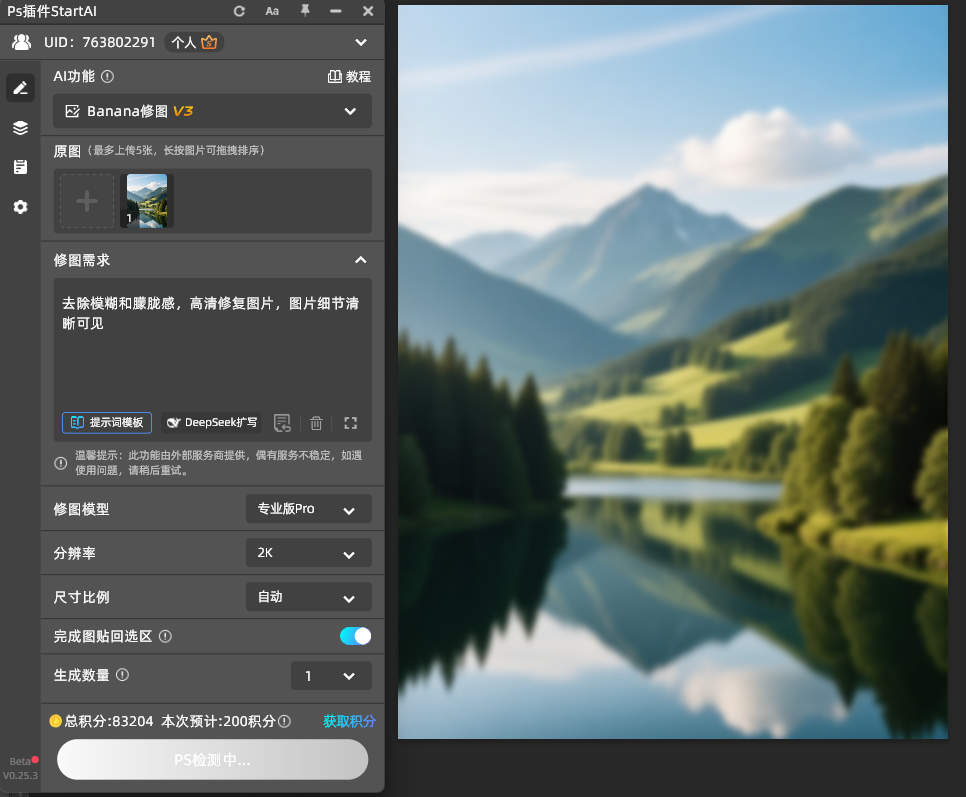Click the DeepSeek扩写 button
The image size is (966, 797).
point(211,423)
